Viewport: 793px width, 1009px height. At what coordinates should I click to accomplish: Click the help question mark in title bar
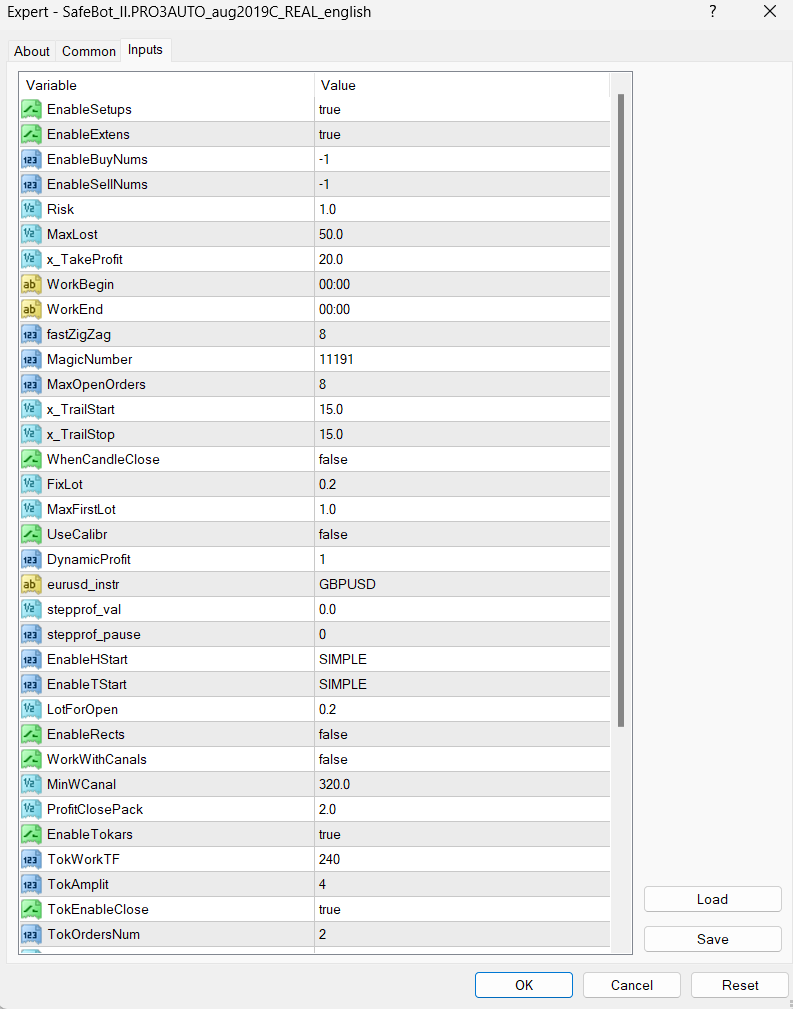coord(713,12)
